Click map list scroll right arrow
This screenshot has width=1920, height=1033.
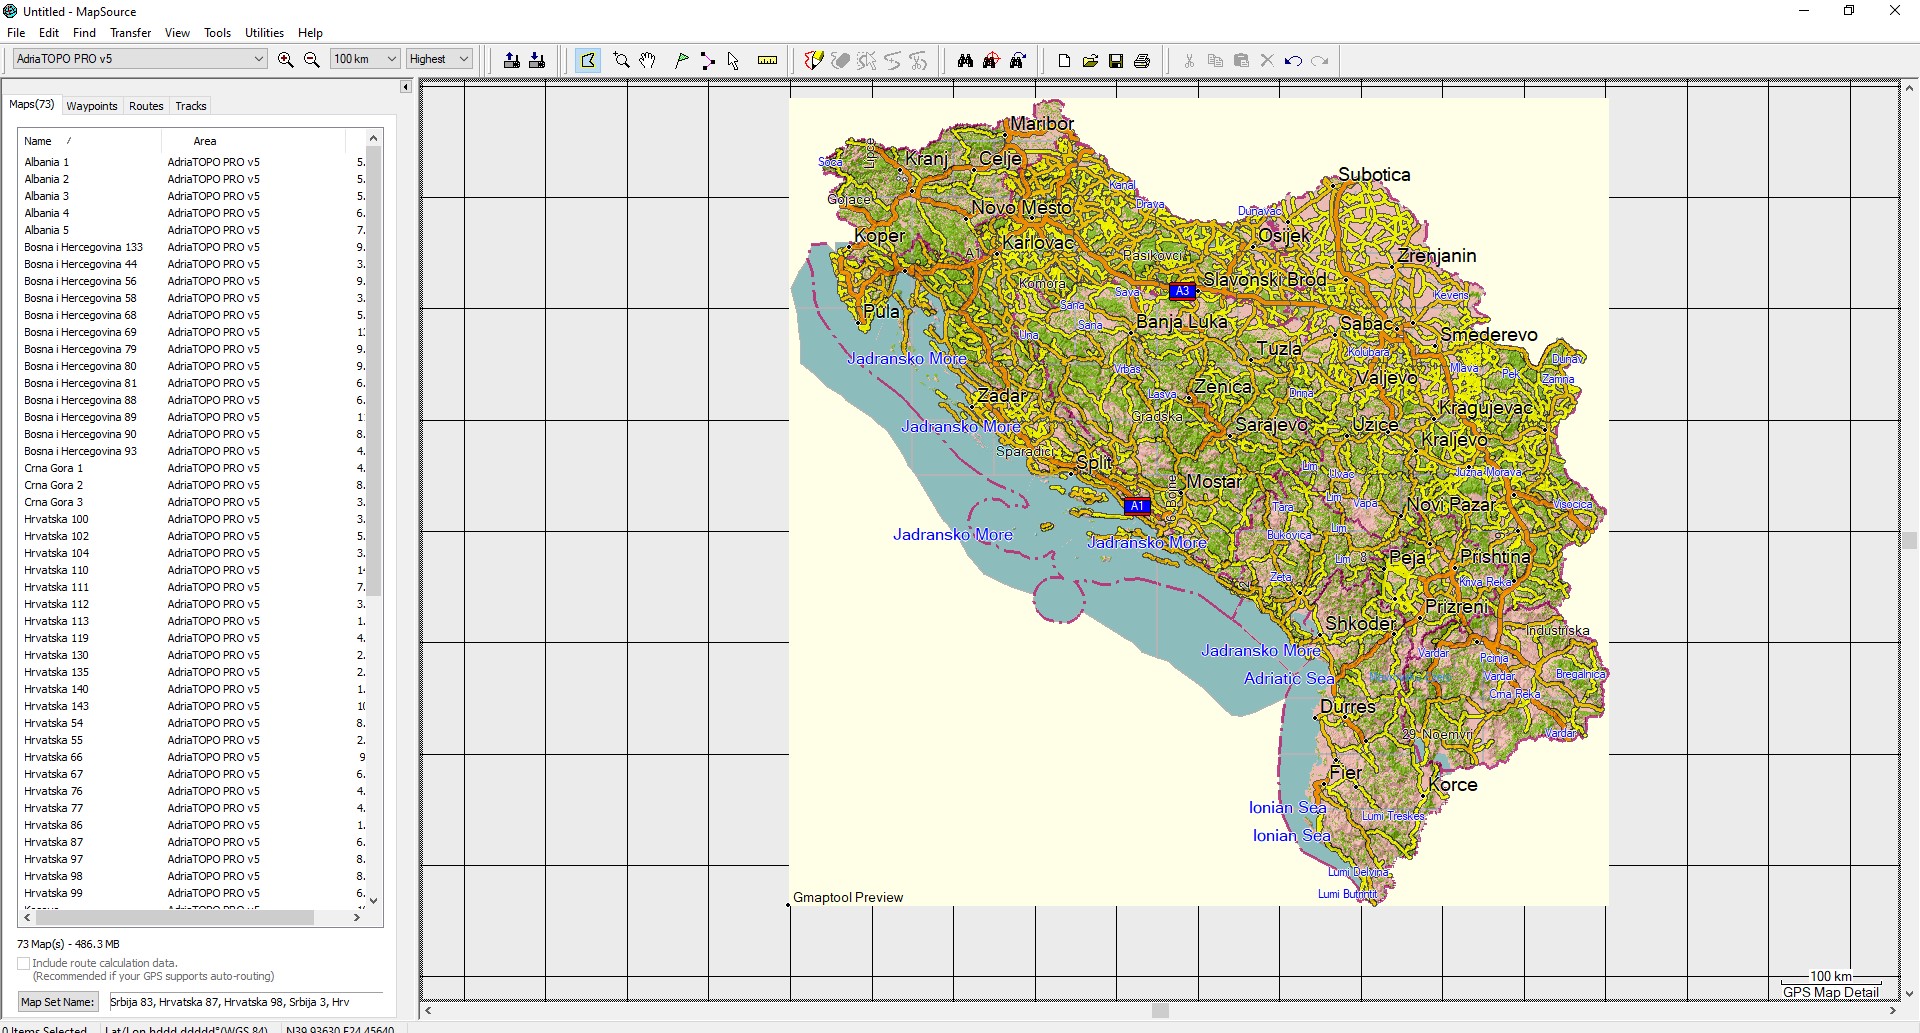(357, 917)
